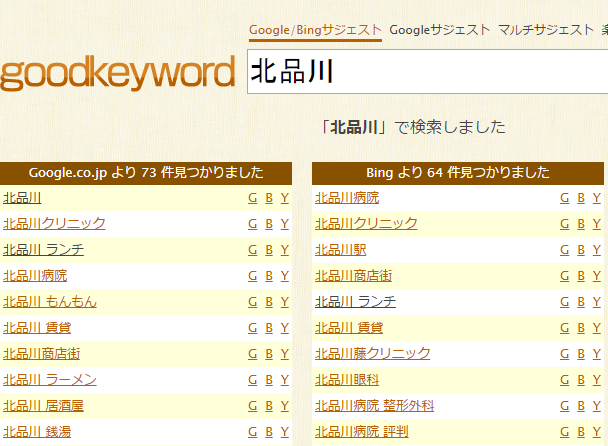
Task: Click Y for Bing-column 北品川駅 row
Action: click(597, 250)
